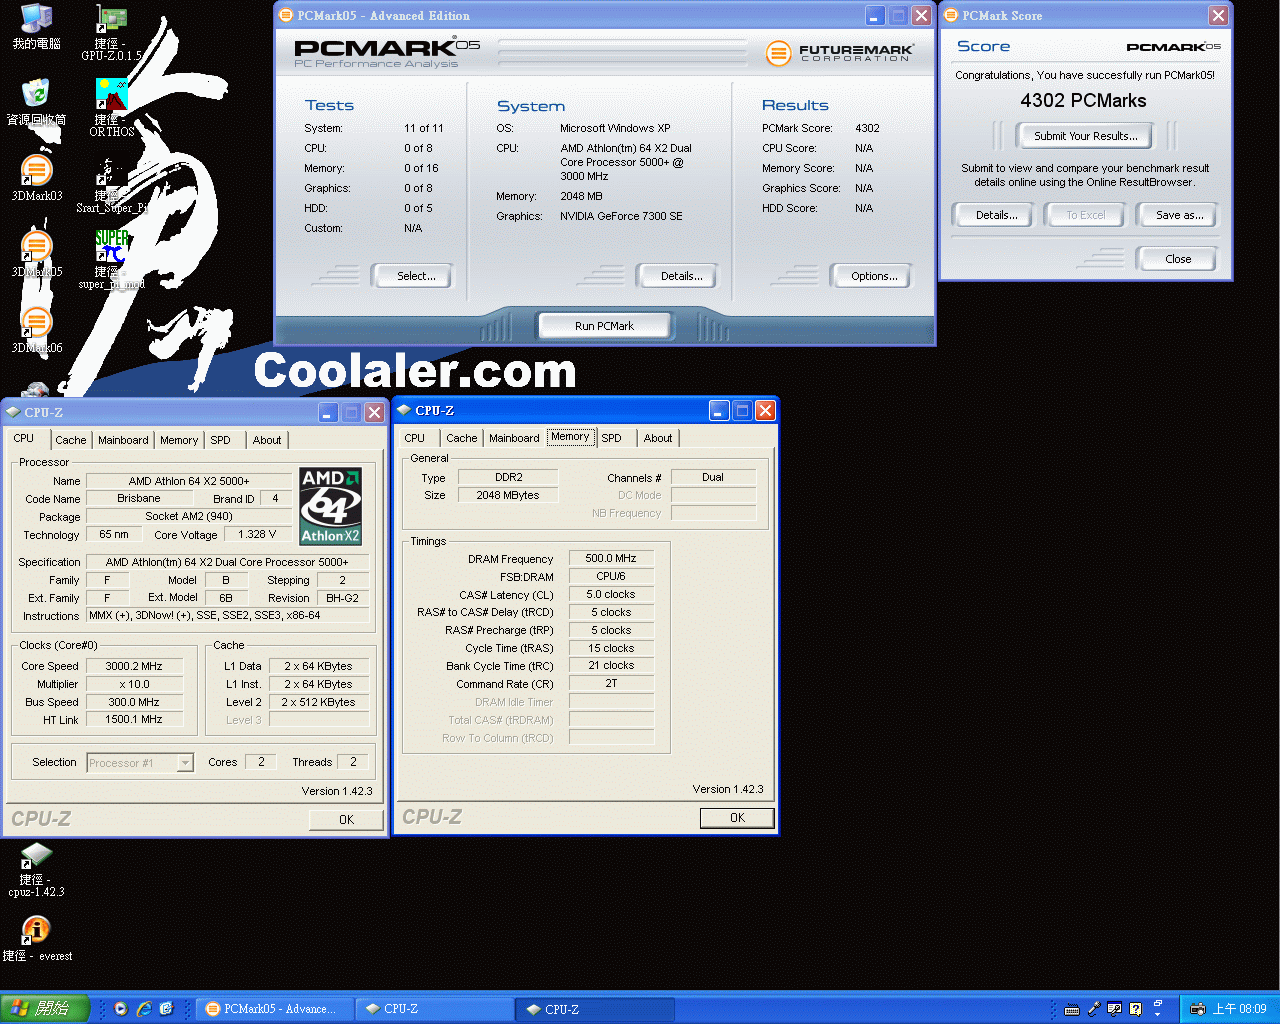
Task: Click the AMD Athlon X2 logo image
Action: click(x=331, y=507)
